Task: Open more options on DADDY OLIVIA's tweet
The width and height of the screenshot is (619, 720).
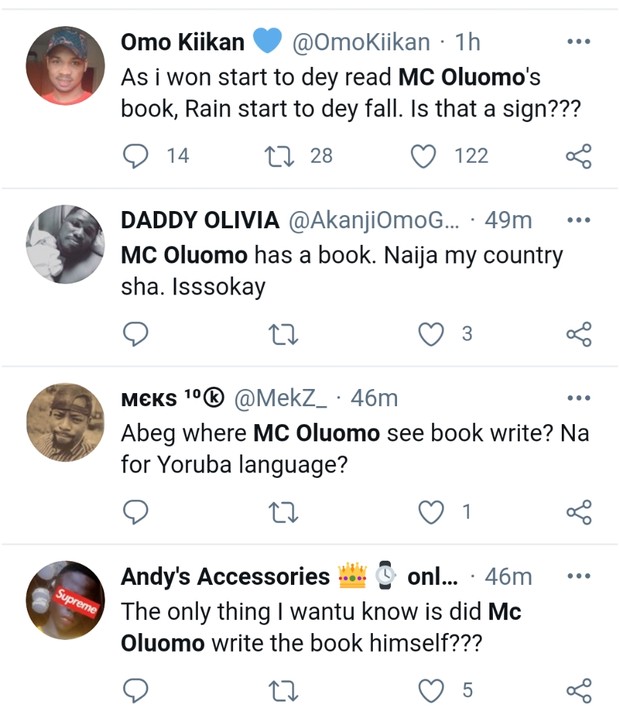Action: point(579,219)
